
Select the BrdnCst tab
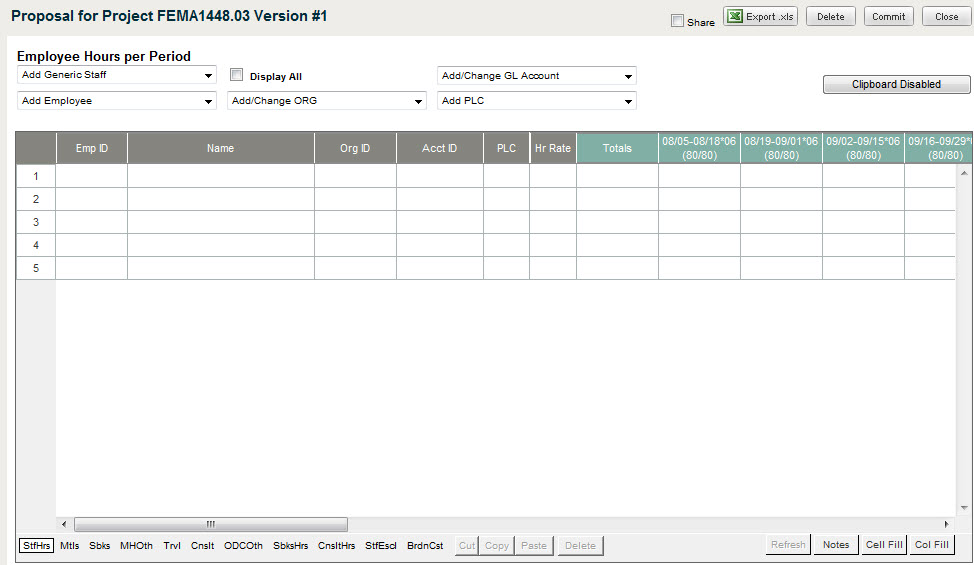(425, 545)
